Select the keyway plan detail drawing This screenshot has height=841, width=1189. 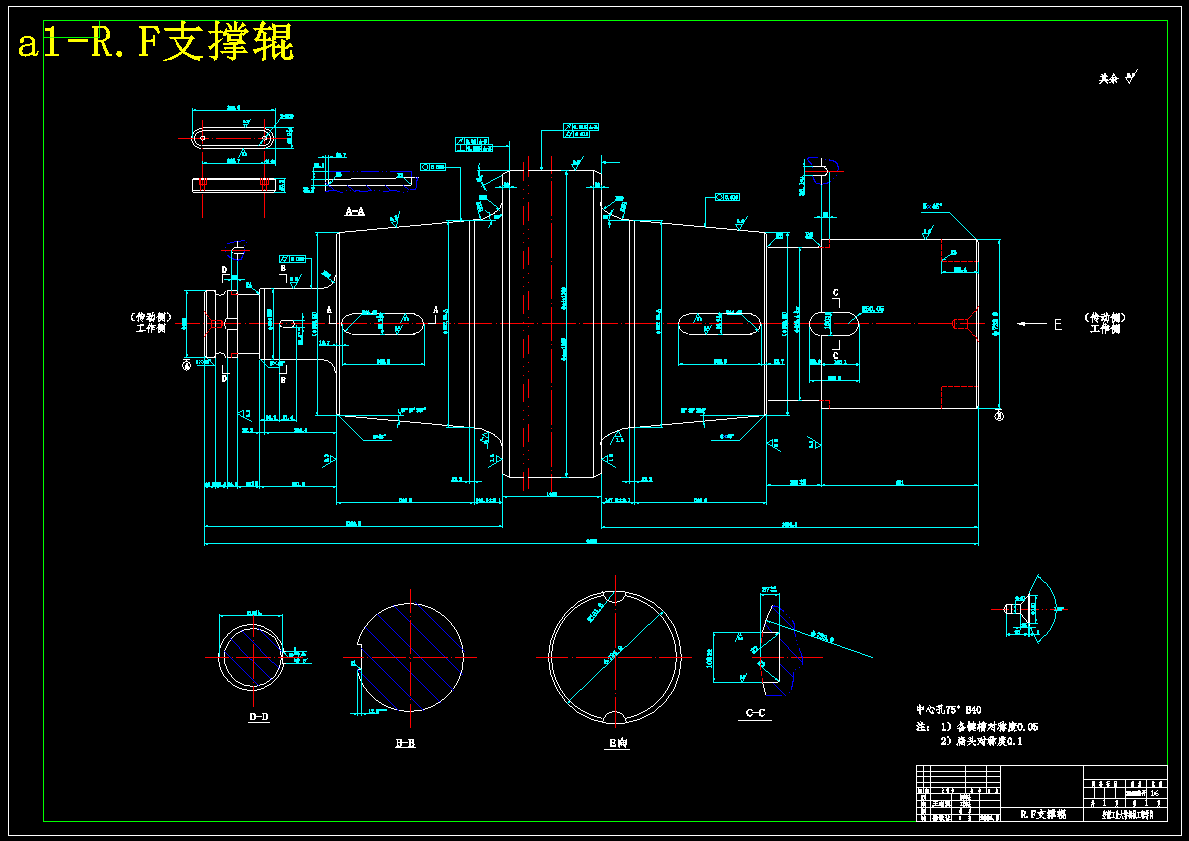(234, 137)
